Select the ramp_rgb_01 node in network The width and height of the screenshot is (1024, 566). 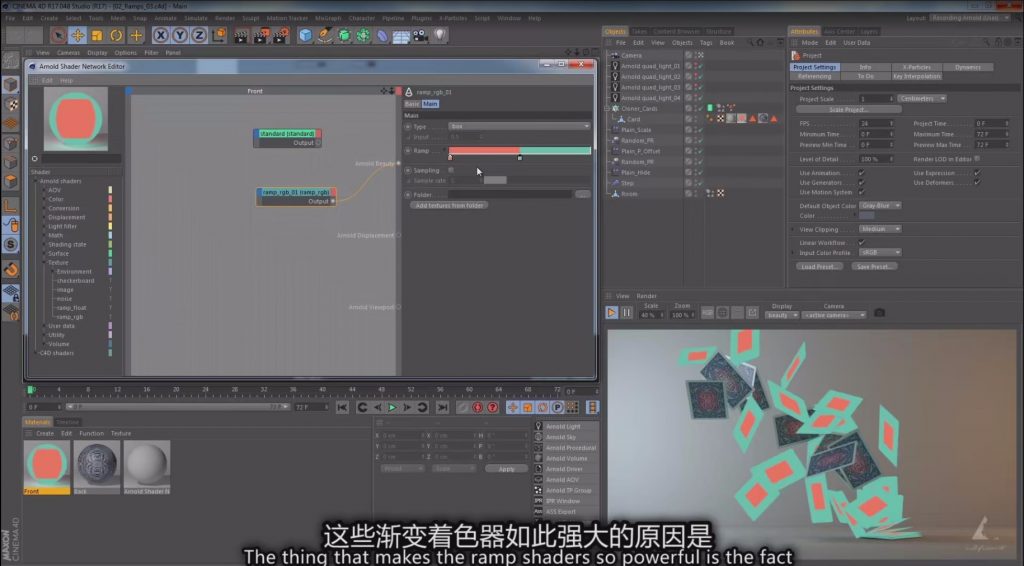(296, 197)
